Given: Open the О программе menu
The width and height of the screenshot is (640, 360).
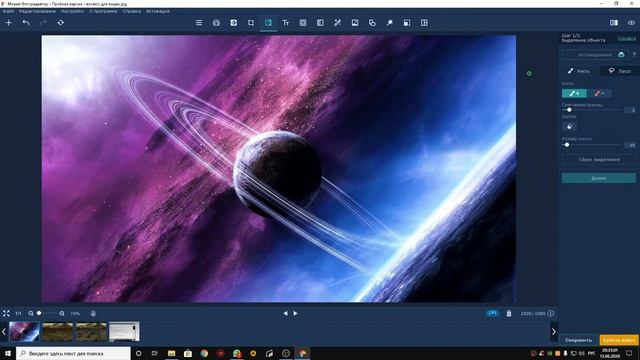Looking at the screenshot, I should [x=103, y=11].
